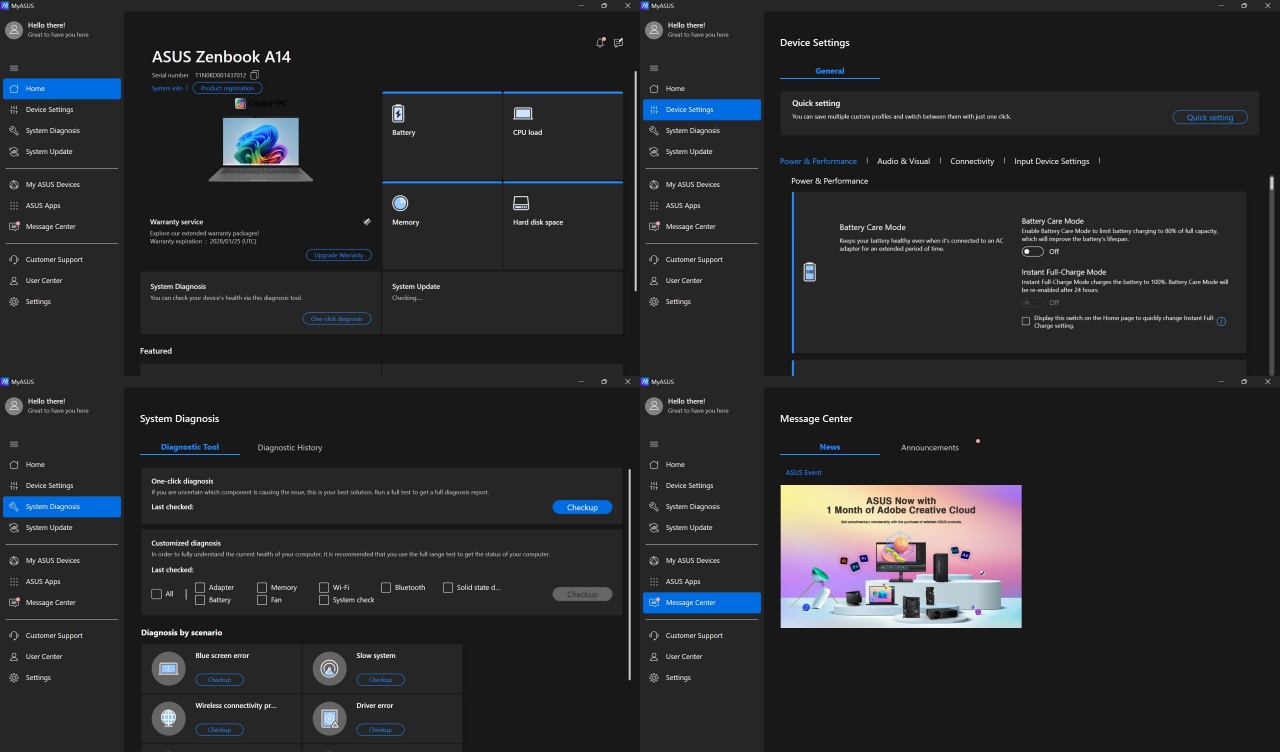Open Settings in Message Center window sidebar

pyautogui.click(x=702, y=678)
